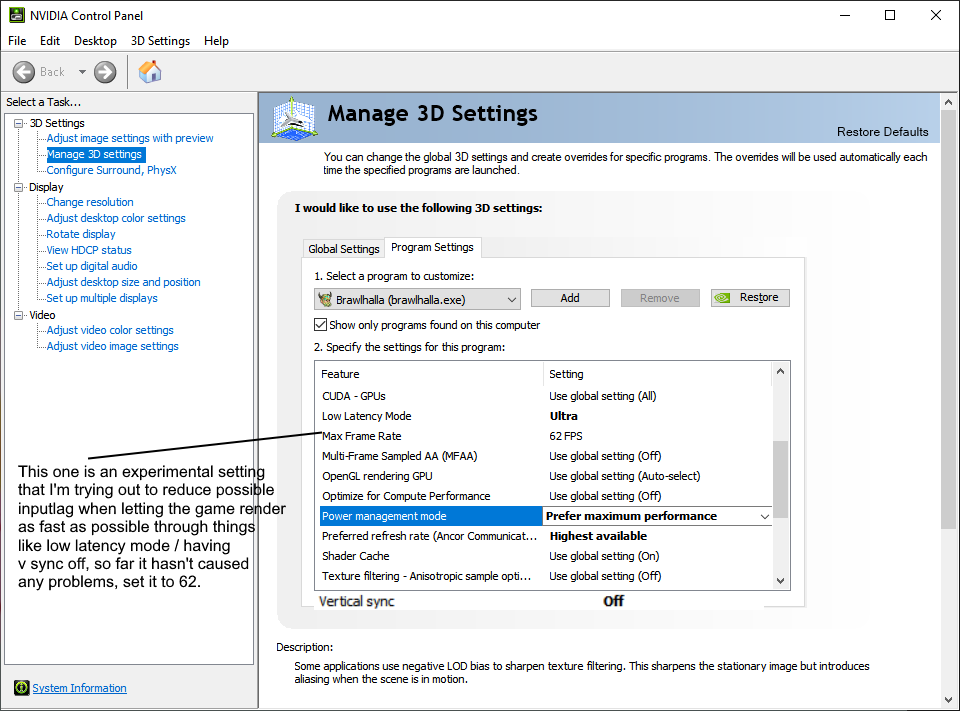This screenshot has width=960, height=711.
Task: Select the CUDA - GPUs feature row
Action: (546, 396)
